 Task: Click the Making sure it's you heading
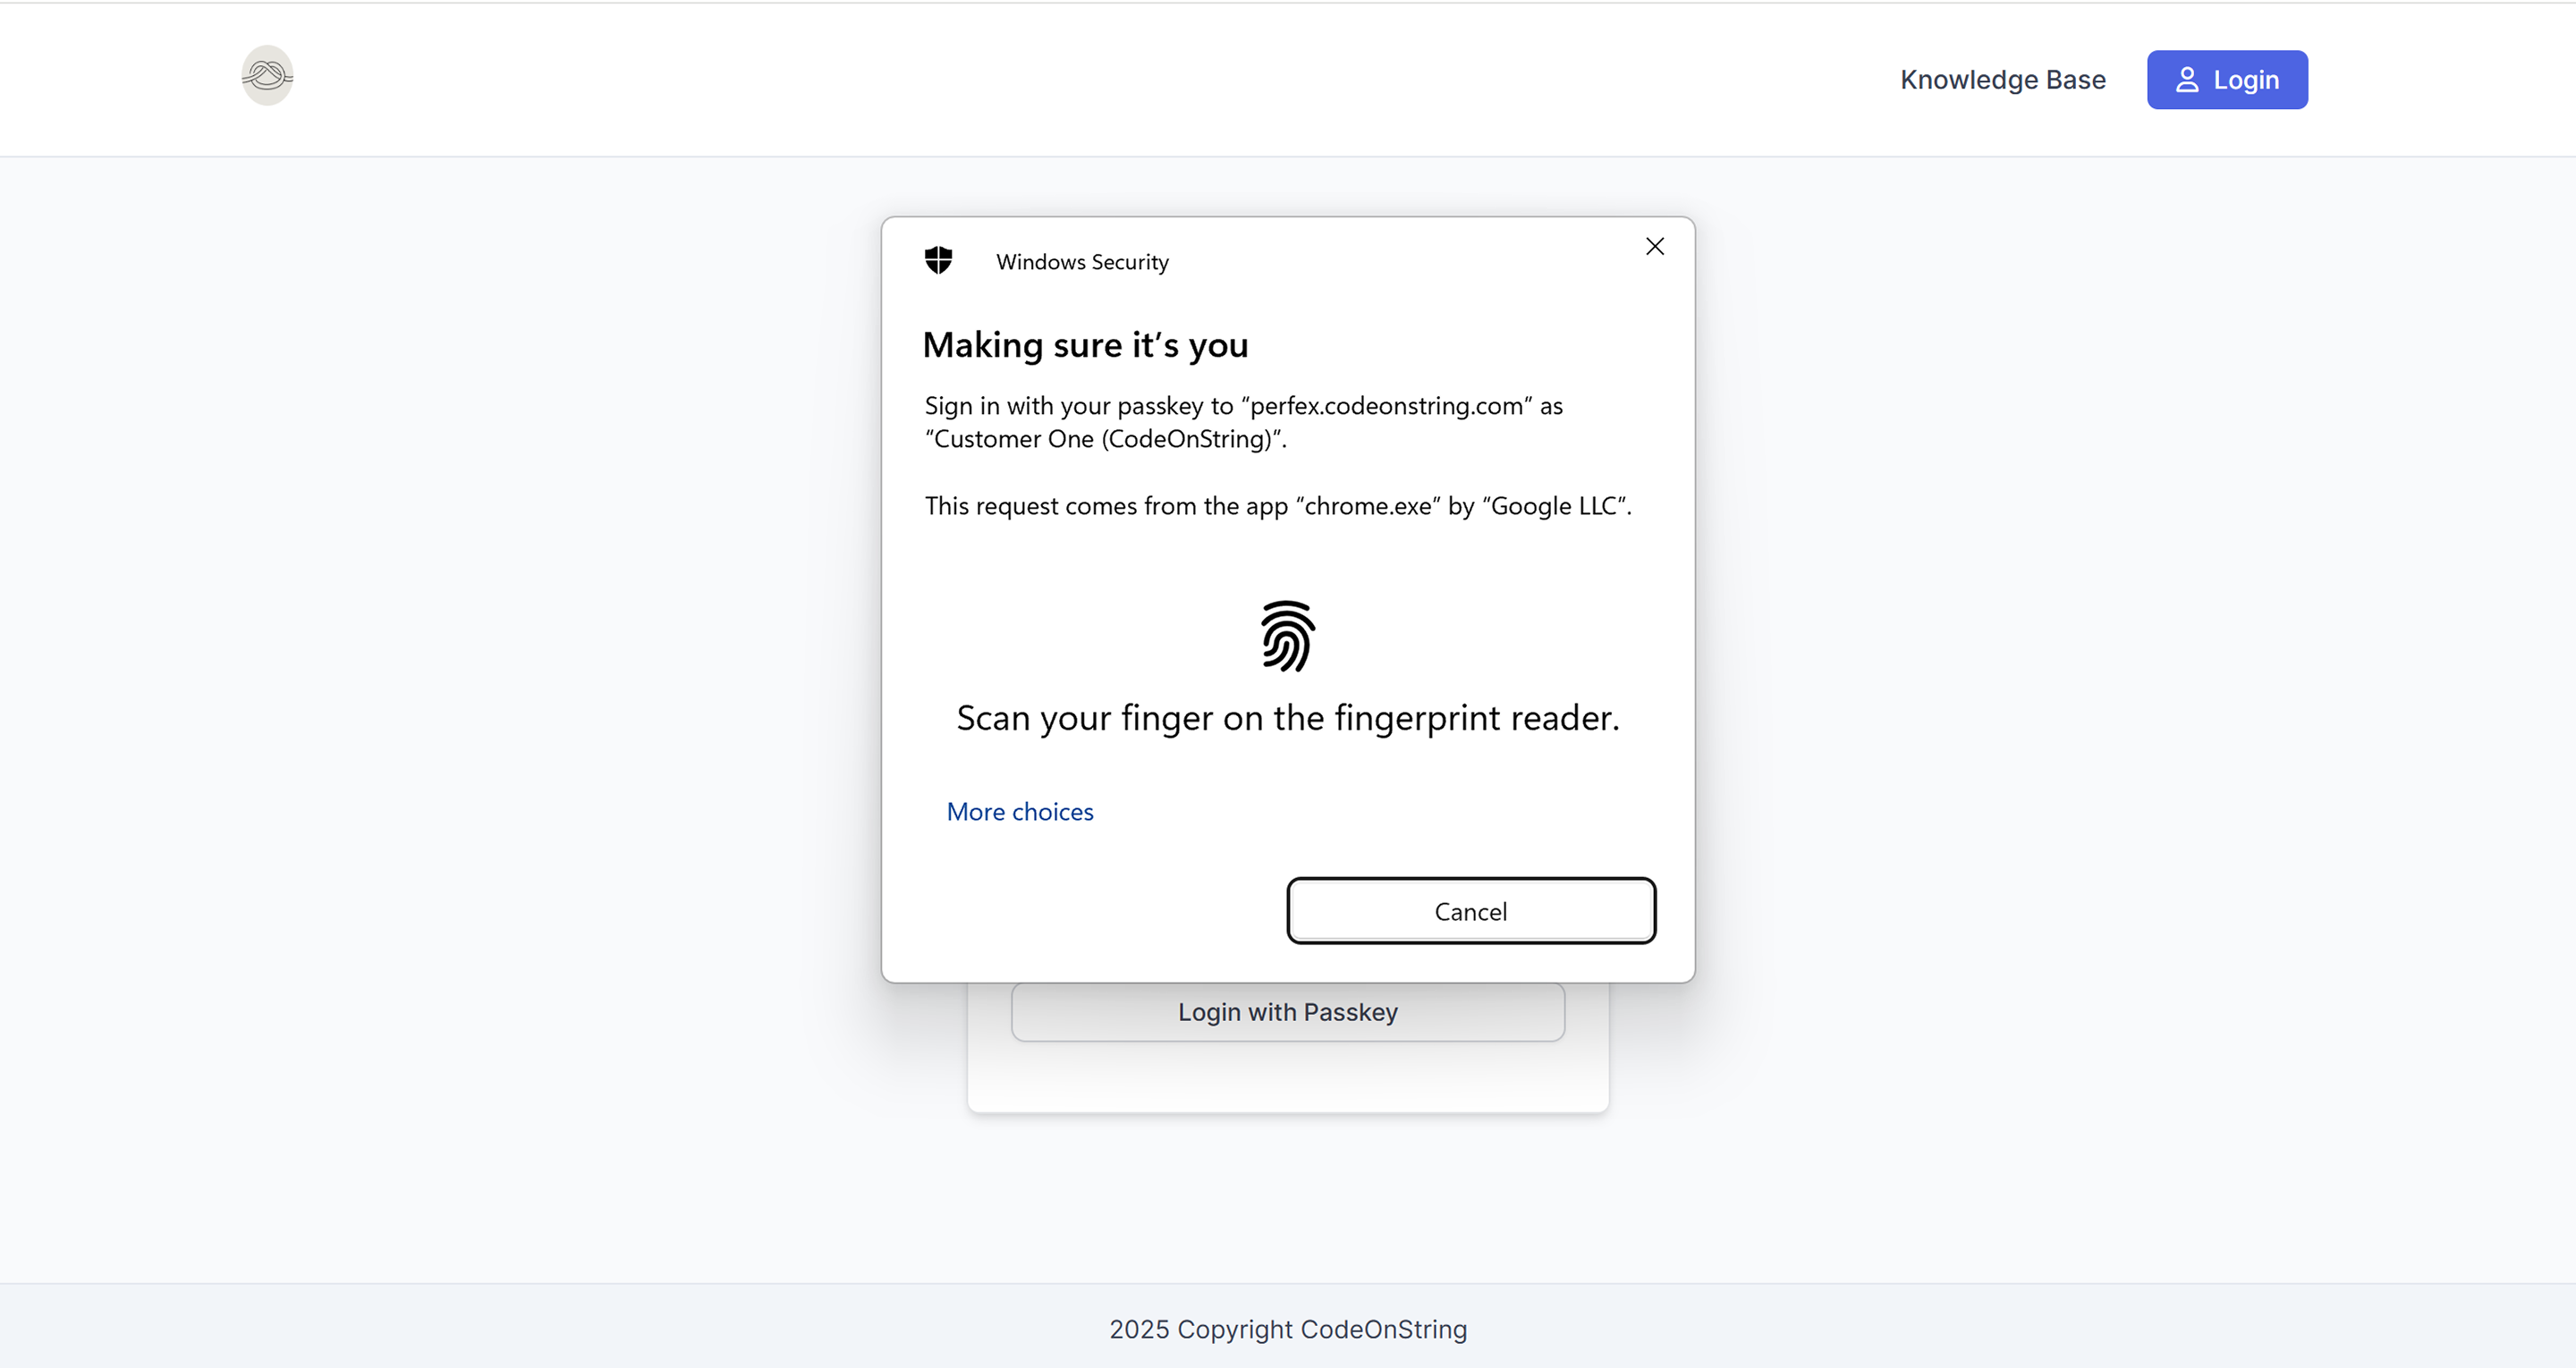[x=1085, y=345]
